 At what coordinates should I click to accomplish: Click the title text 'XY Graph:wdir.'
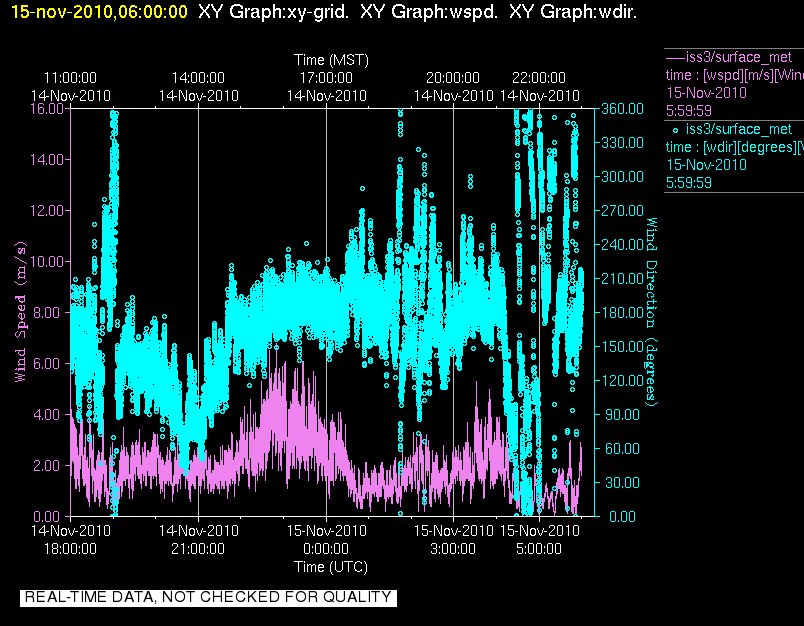click(x=573, y=11)
